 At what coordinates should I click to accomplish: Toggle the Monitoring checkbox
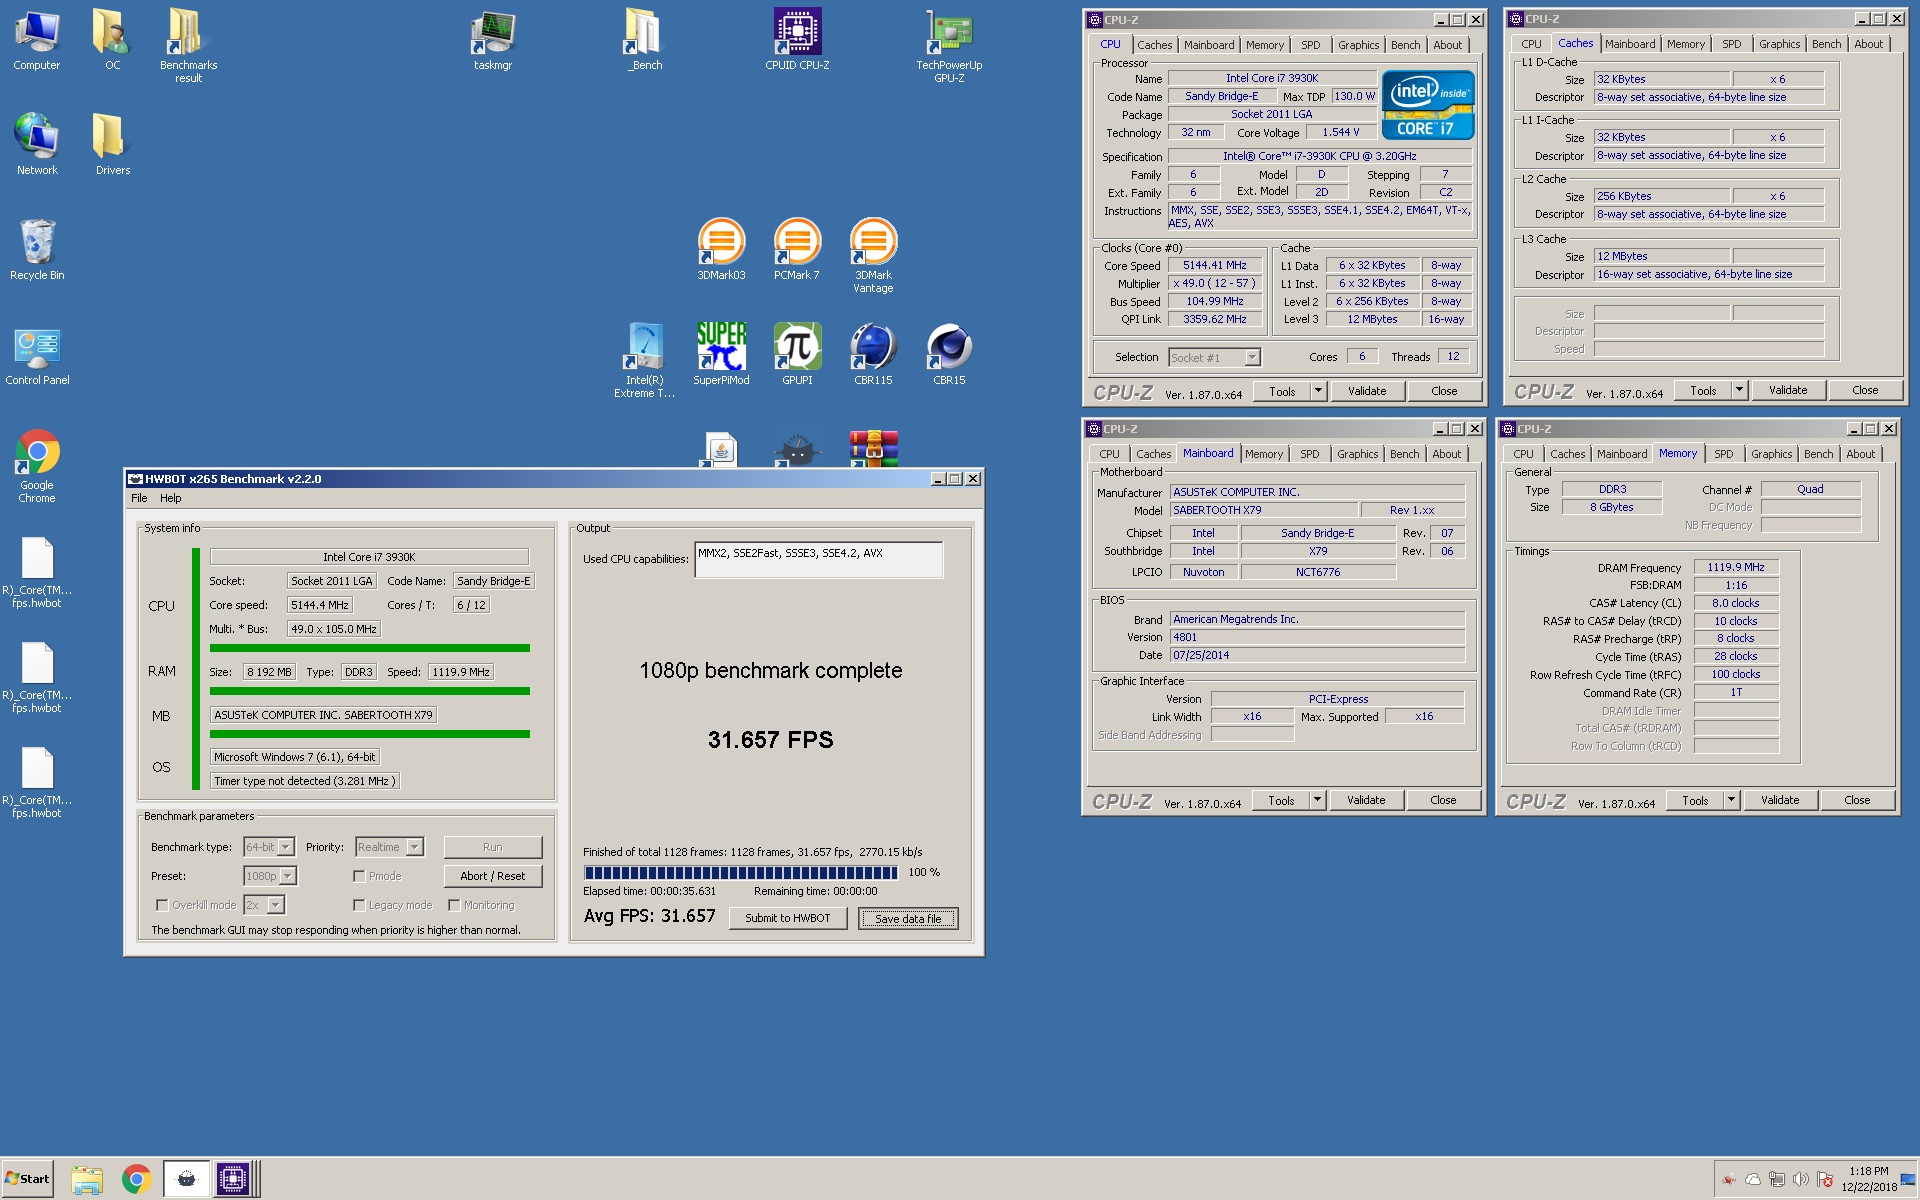(454, 905)
